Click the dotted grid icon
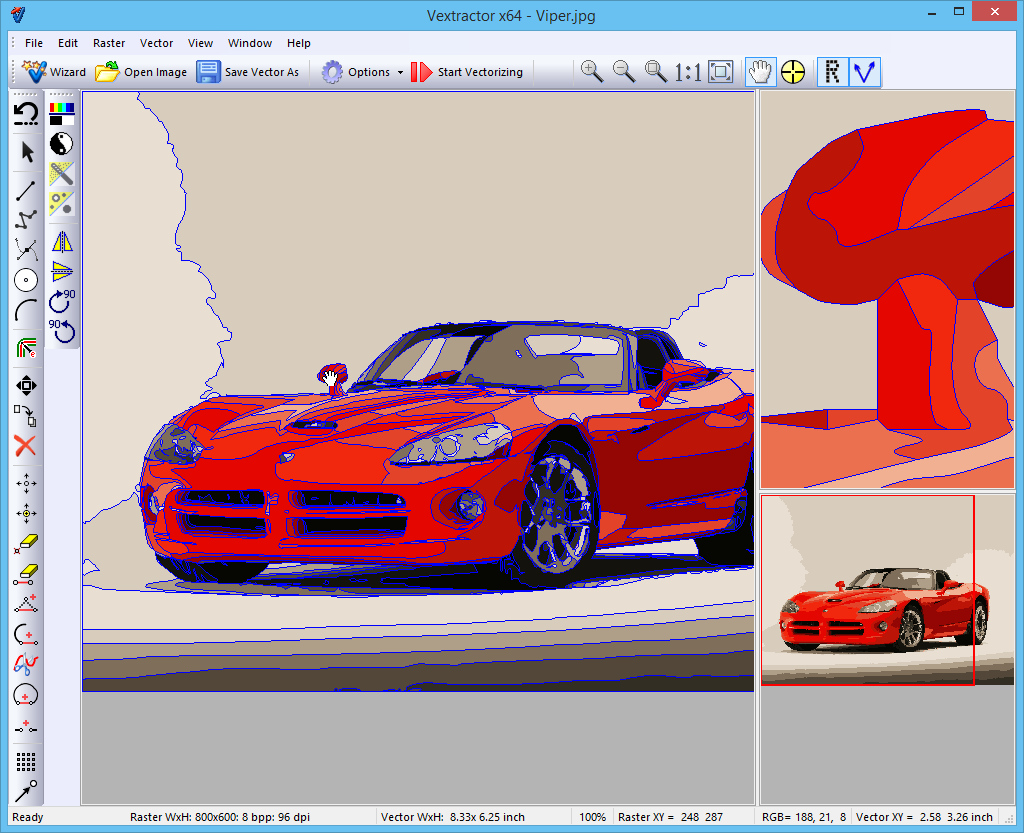Image resolution: width=1024 pixels, height=833 pixels. (26, 762)
